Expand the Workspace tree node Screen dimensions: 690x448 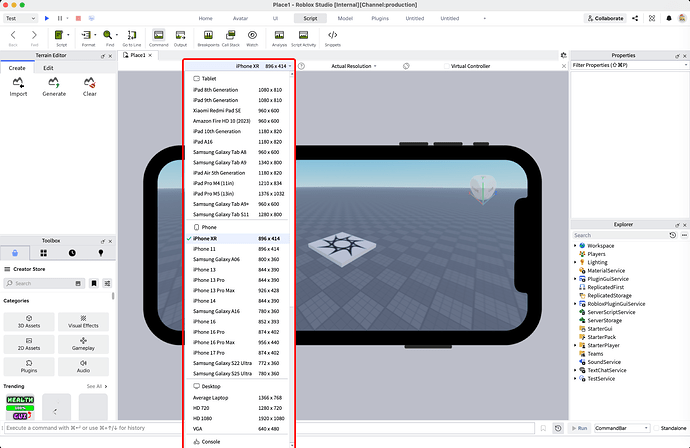(575, 246)
